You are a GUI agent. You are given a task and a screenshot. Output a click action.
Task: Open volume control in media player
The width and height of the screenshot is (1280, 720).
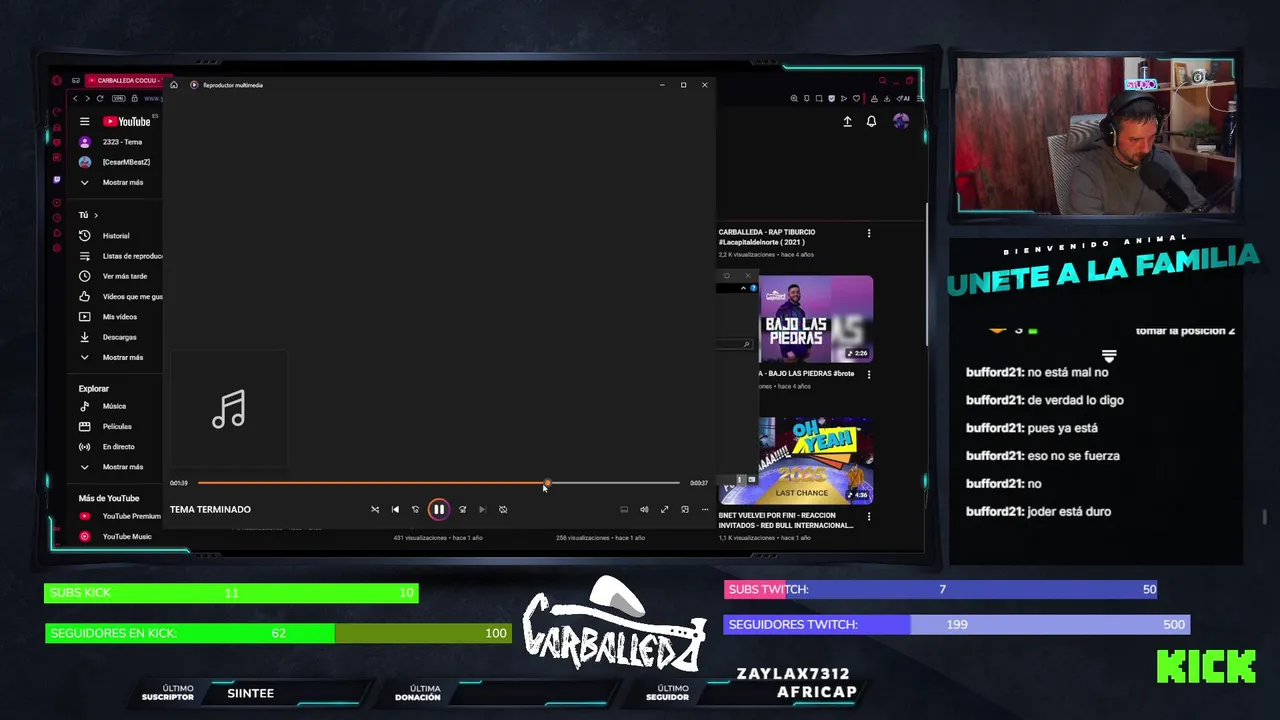644,509
